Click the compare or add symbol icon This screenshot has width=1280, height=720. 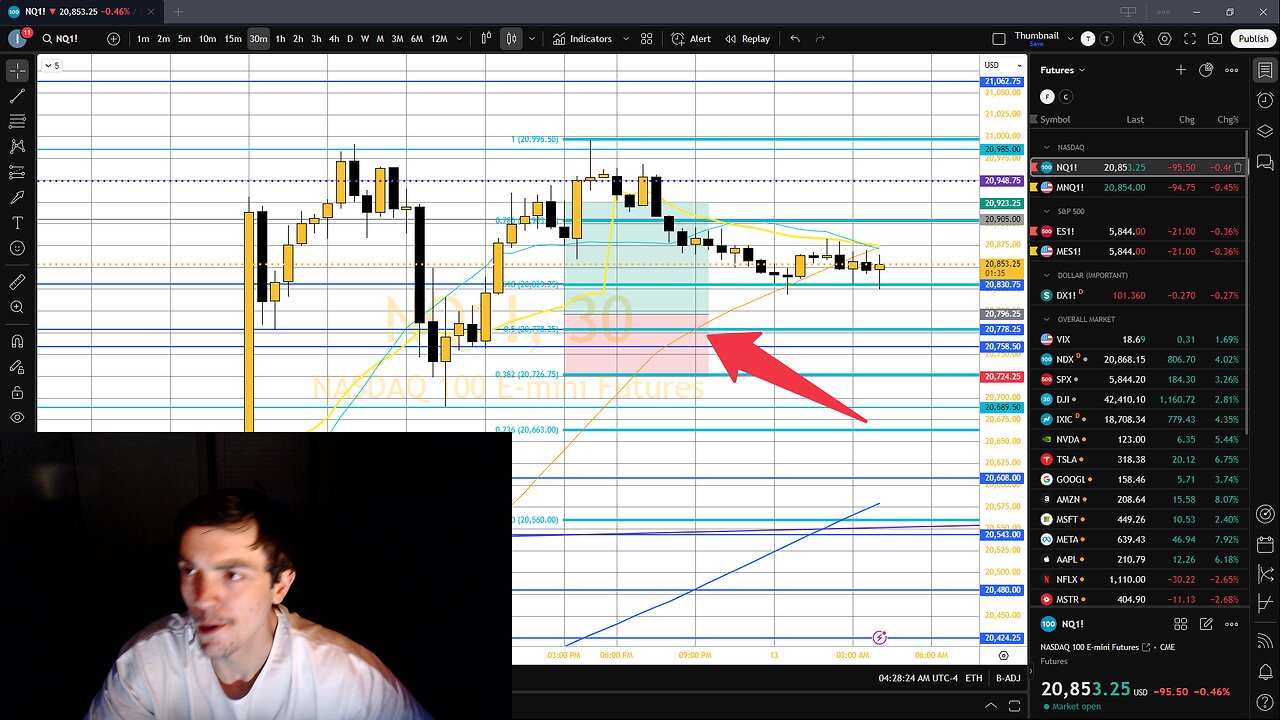[x=114, y=39]
